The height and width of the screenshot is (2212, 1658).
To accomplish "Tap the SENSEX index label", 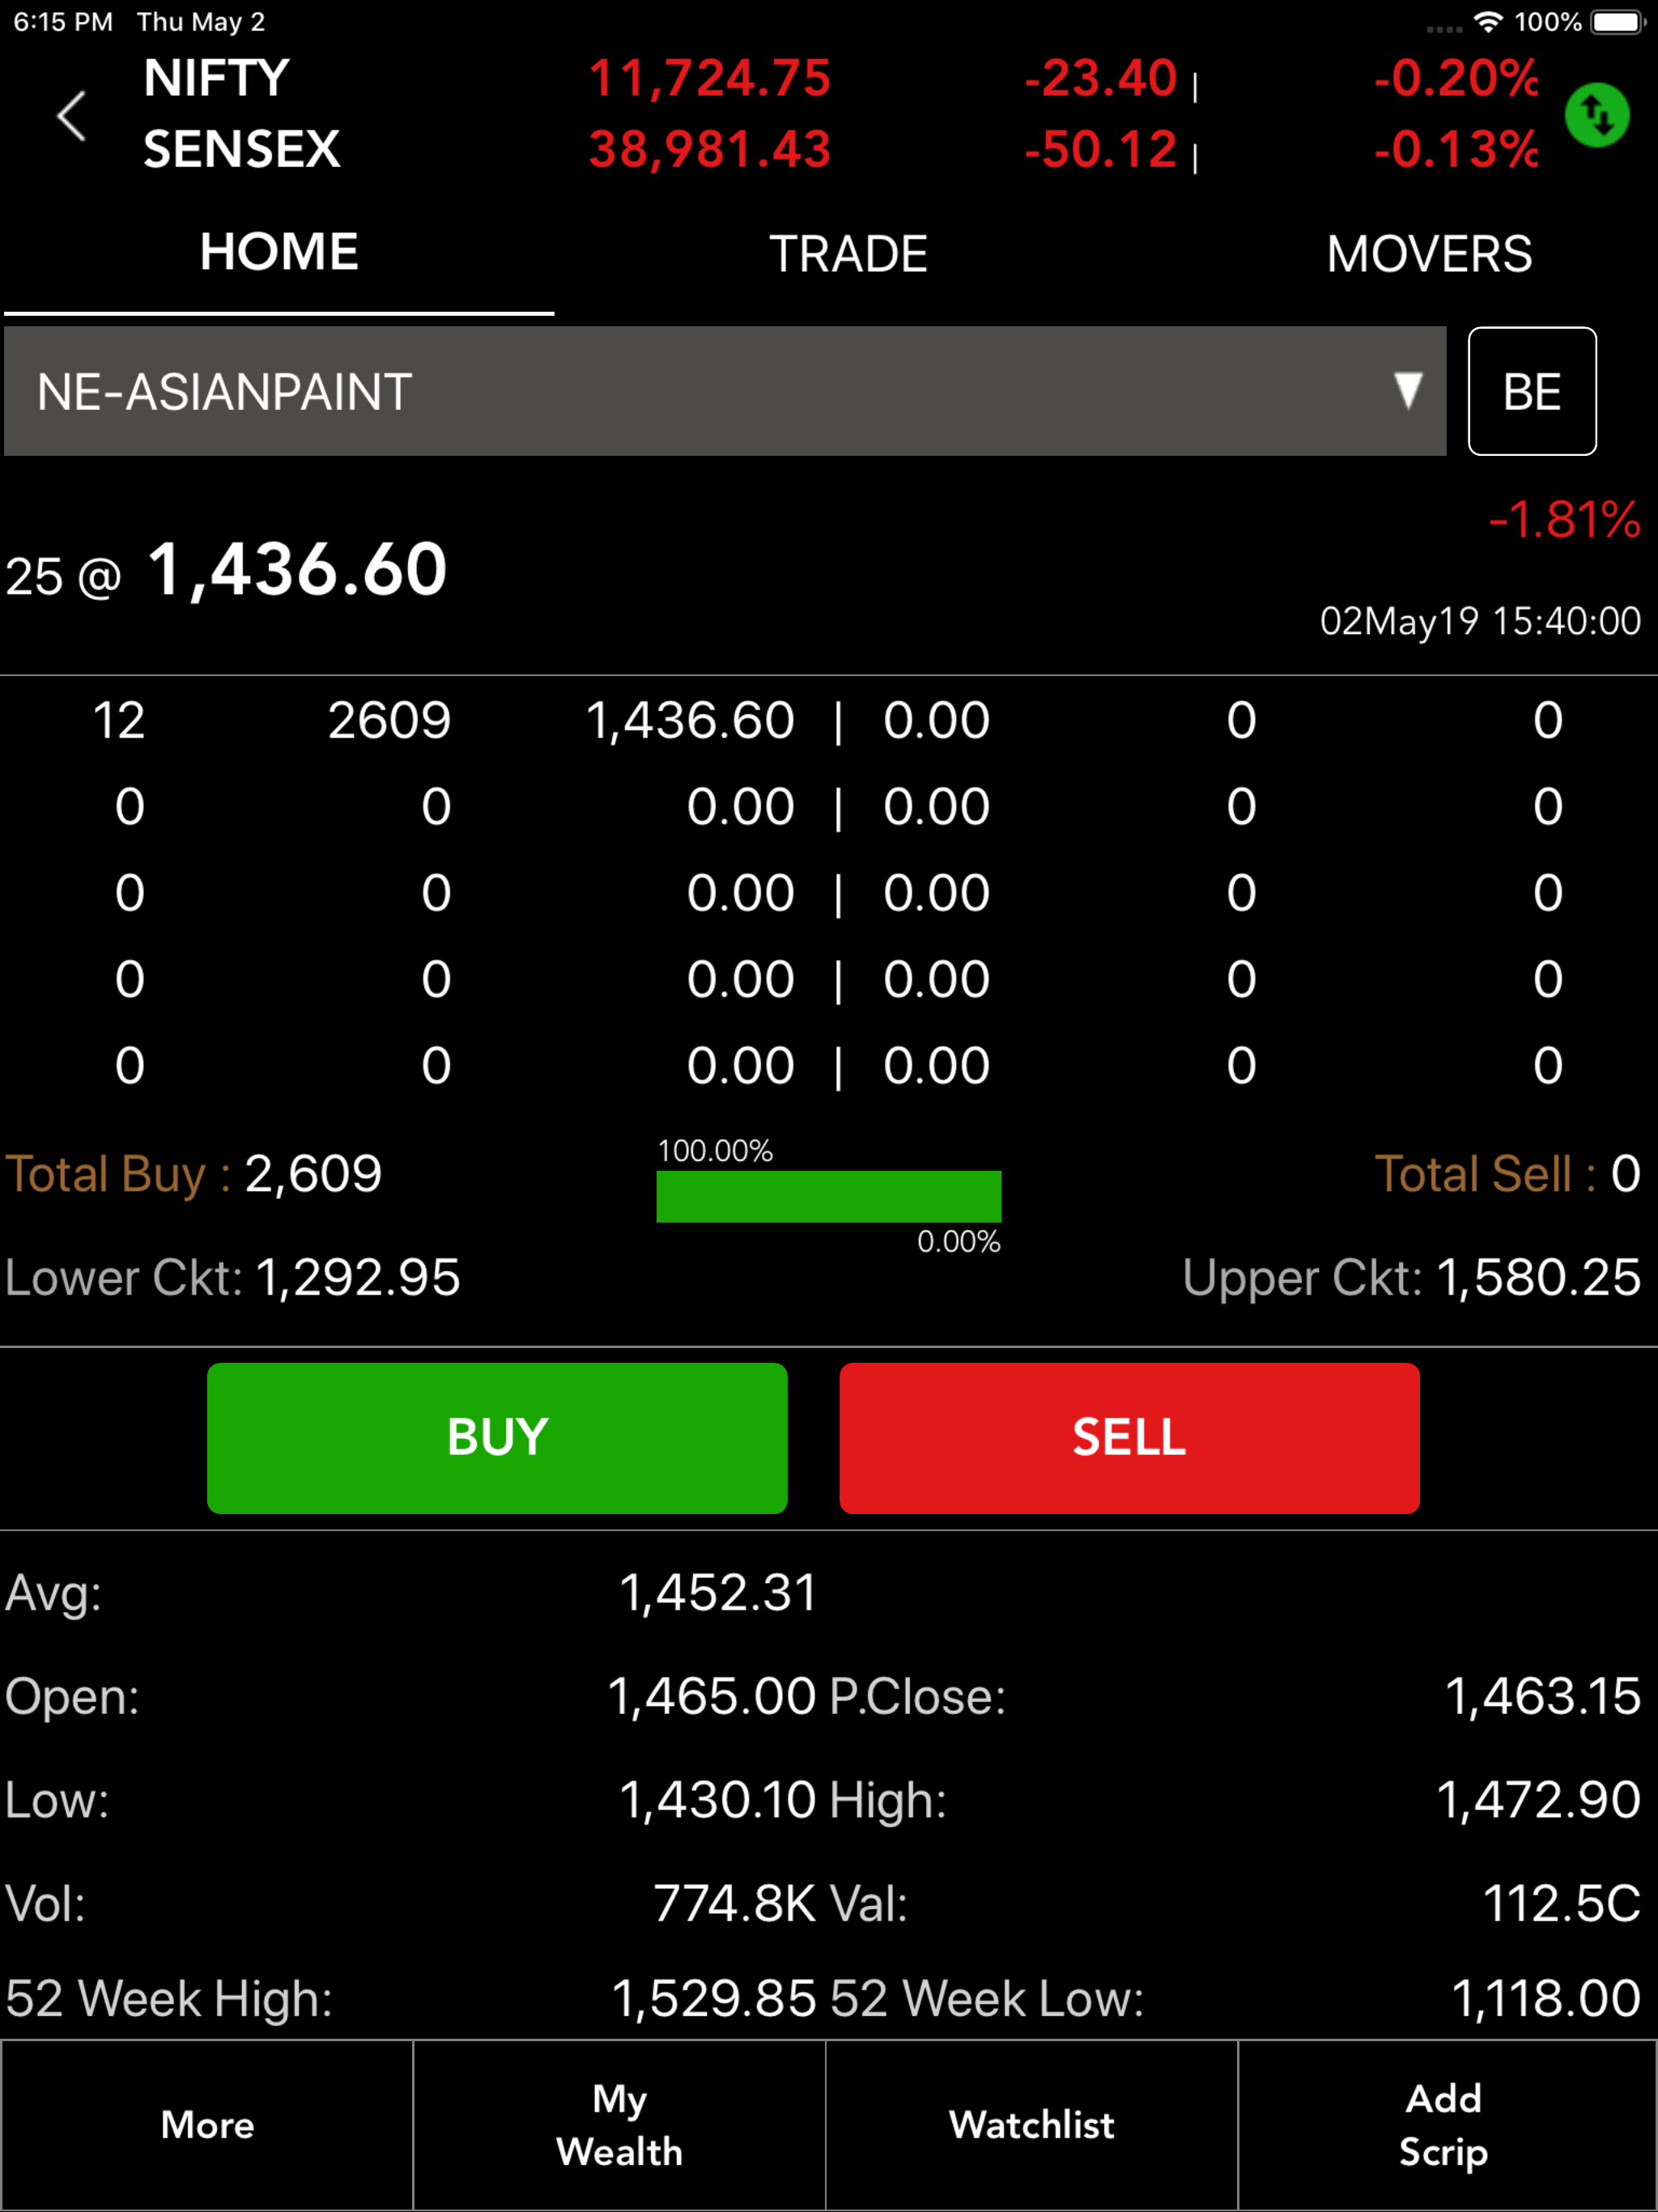I will coord(241,150).
